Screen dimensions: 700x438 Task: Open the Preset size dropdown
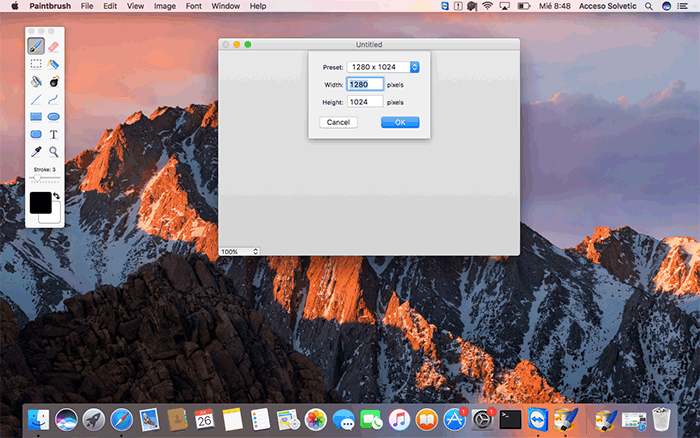383,67
